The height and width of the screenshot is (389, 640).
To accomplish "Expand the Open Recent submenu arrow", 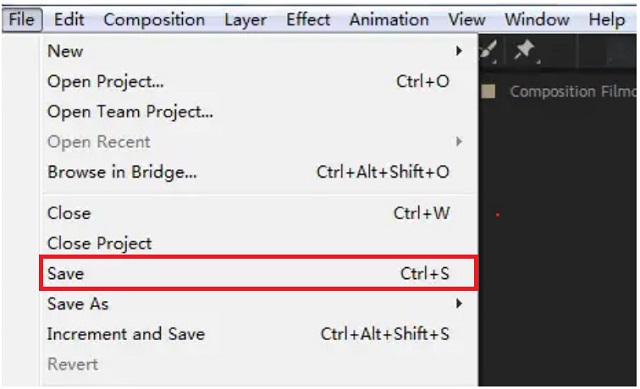I will 459,142.
